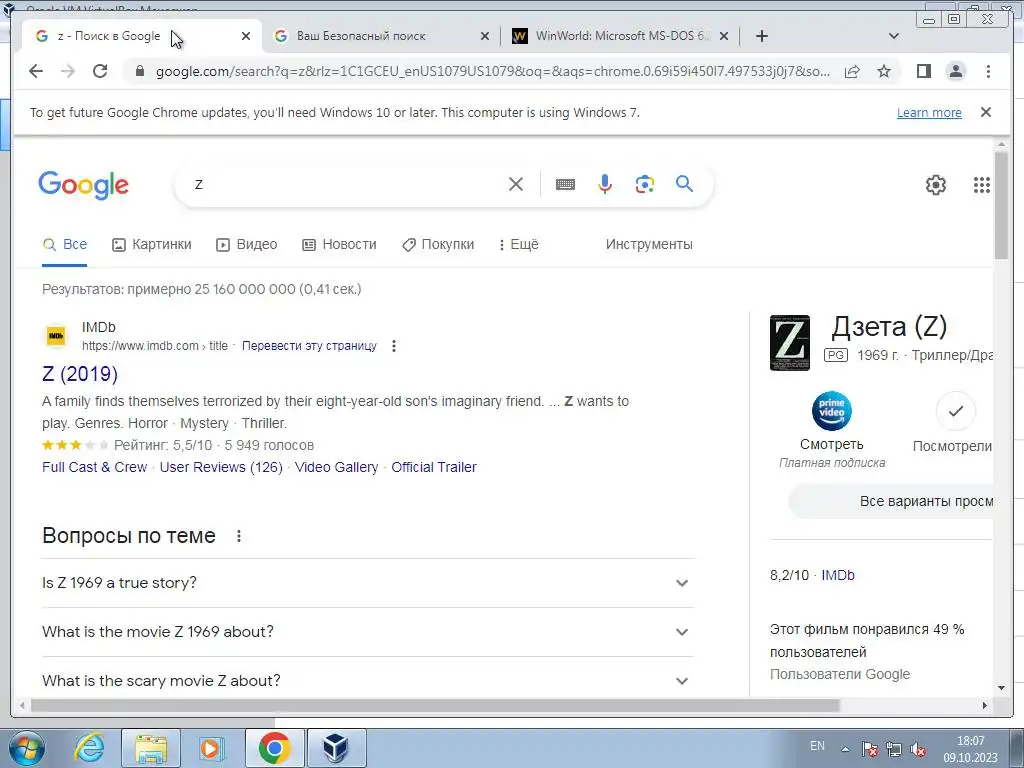Click into the Google search field
The width and height of the screenshot is (1024, 768).
coord(346,184)
